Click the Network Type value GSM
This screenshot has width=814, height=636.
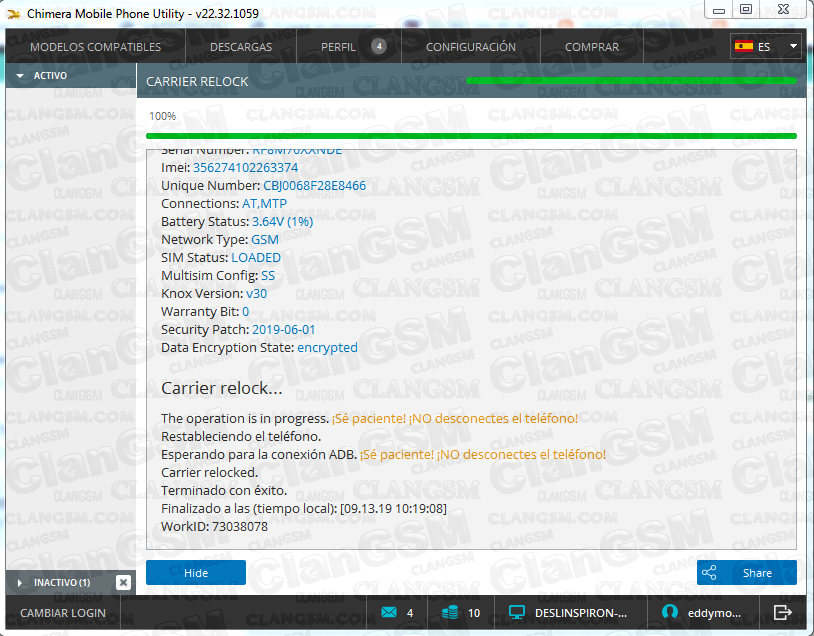coord(265,239)
